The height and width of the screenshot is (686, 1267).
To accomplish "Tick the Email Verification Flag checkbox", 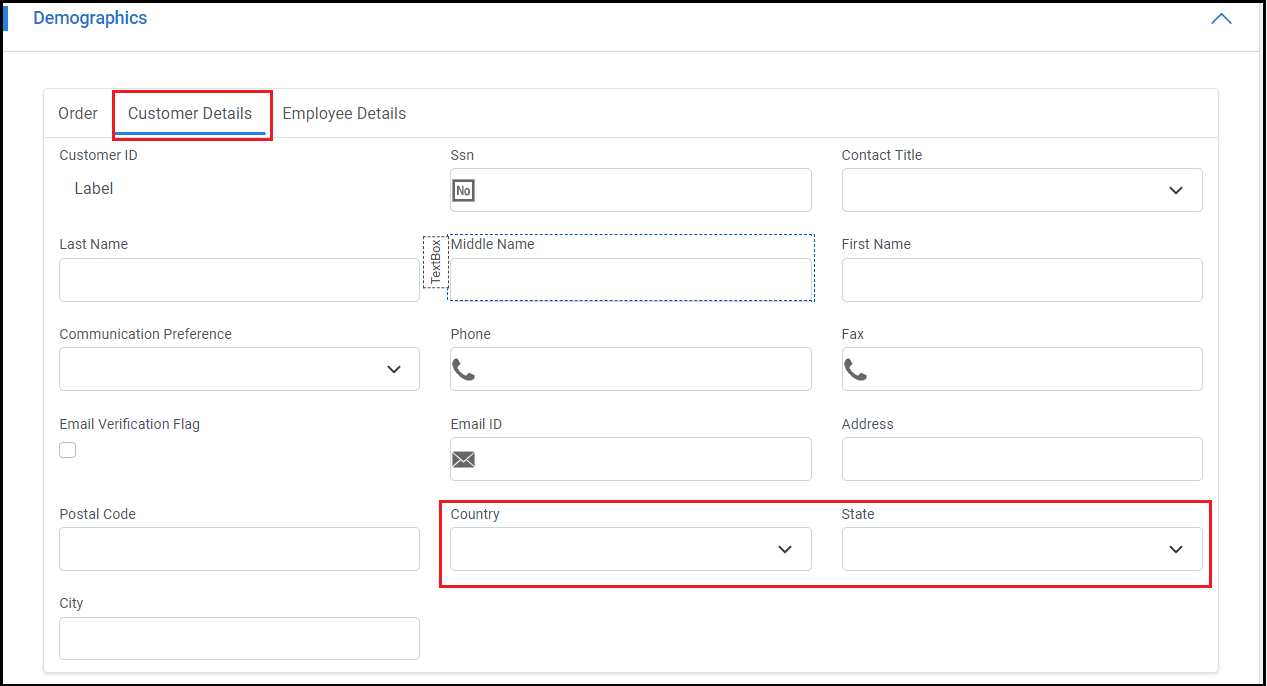I will [x=68, y=450].
